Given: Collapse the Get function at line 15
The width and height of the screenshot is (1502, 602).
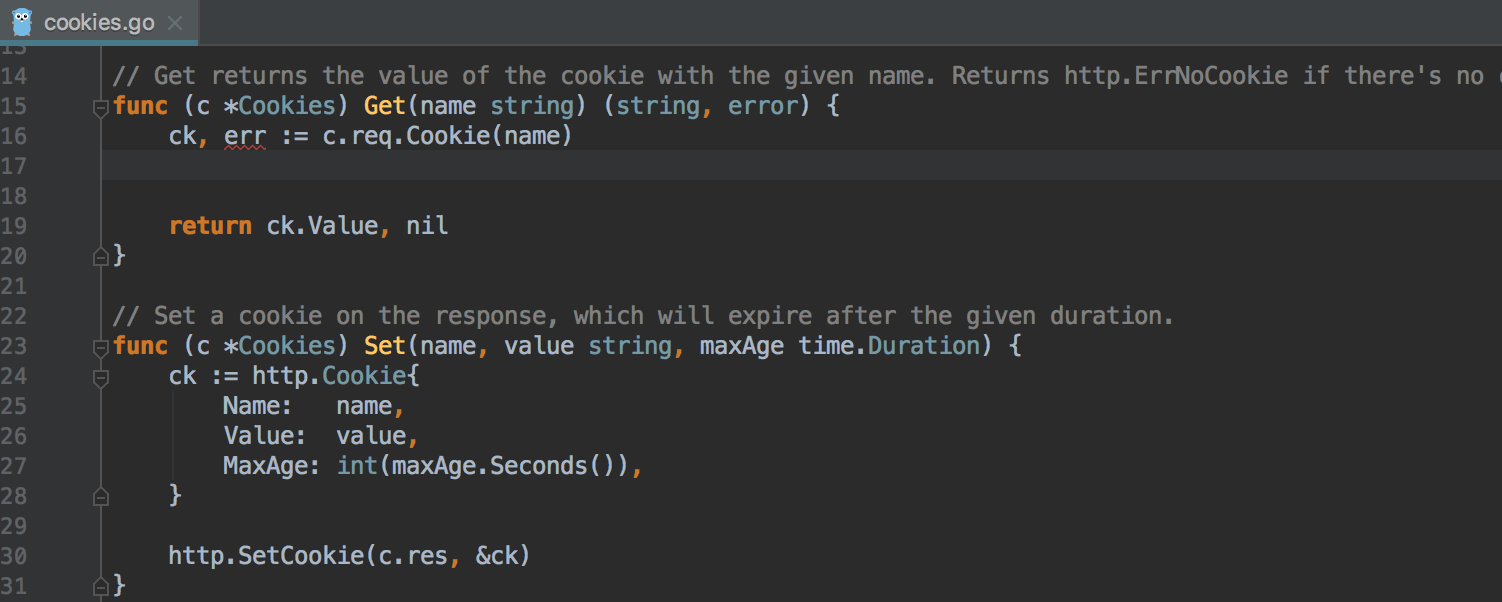Looking at the screenshot, I should click(100, 107).
